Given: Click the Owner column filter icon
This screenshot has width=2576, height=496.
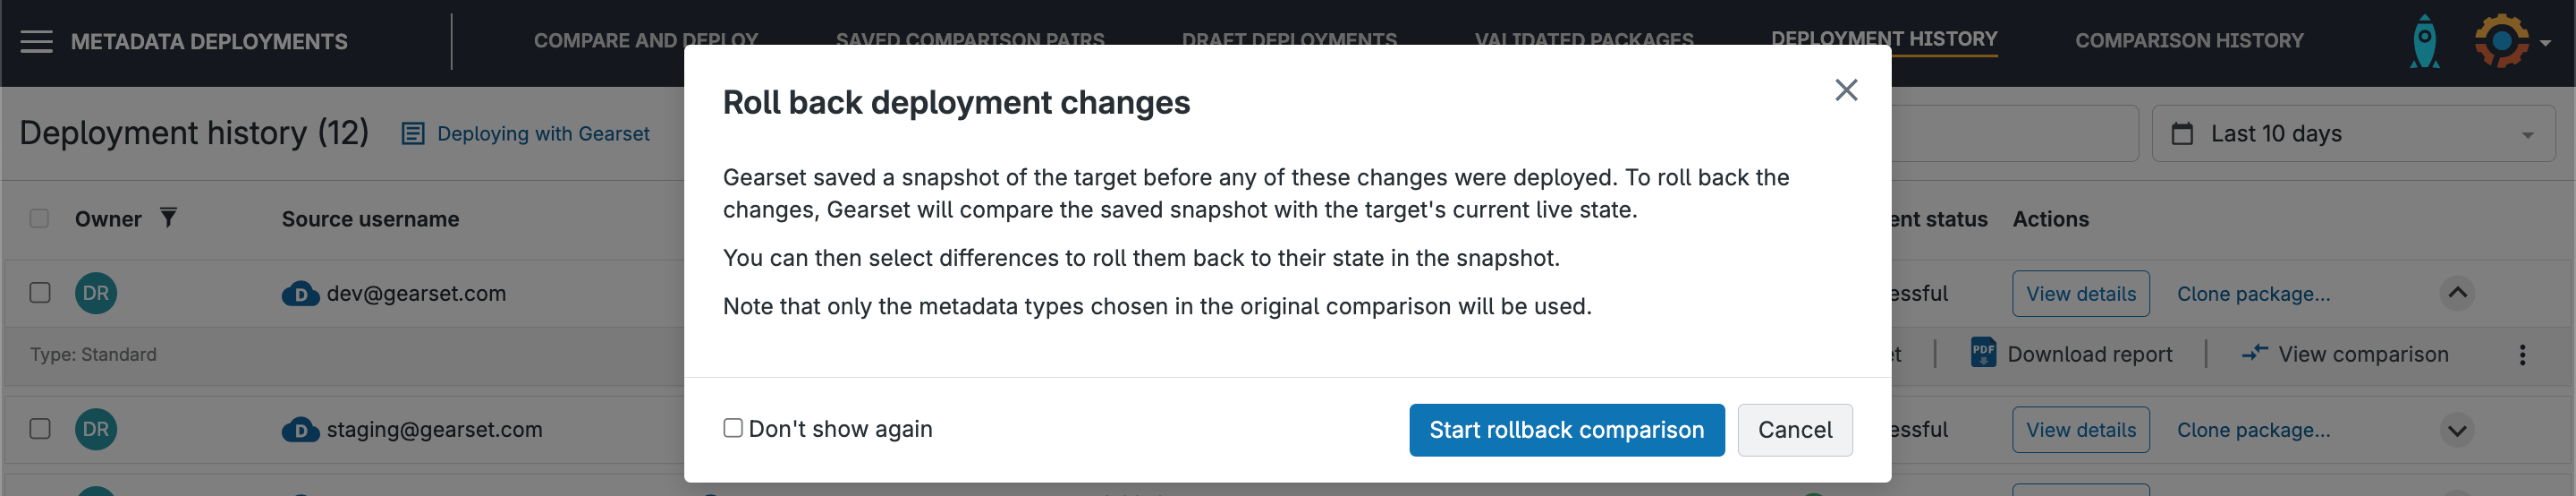Looking at the screenshot, I should coord(168,218).
